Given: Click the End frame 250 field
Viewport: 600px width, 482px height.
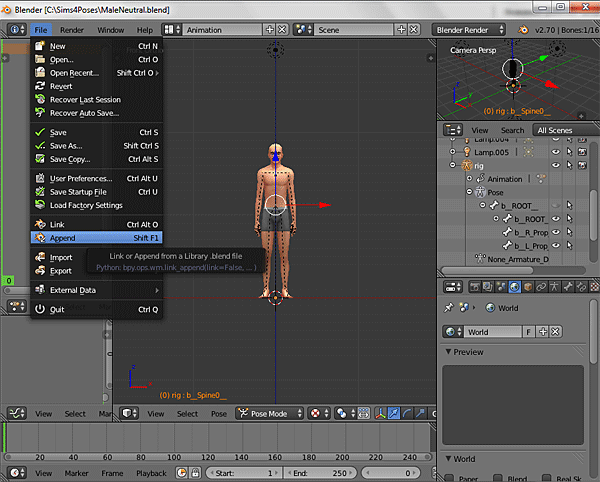Looking at the screenshot, I should [320, 473].
